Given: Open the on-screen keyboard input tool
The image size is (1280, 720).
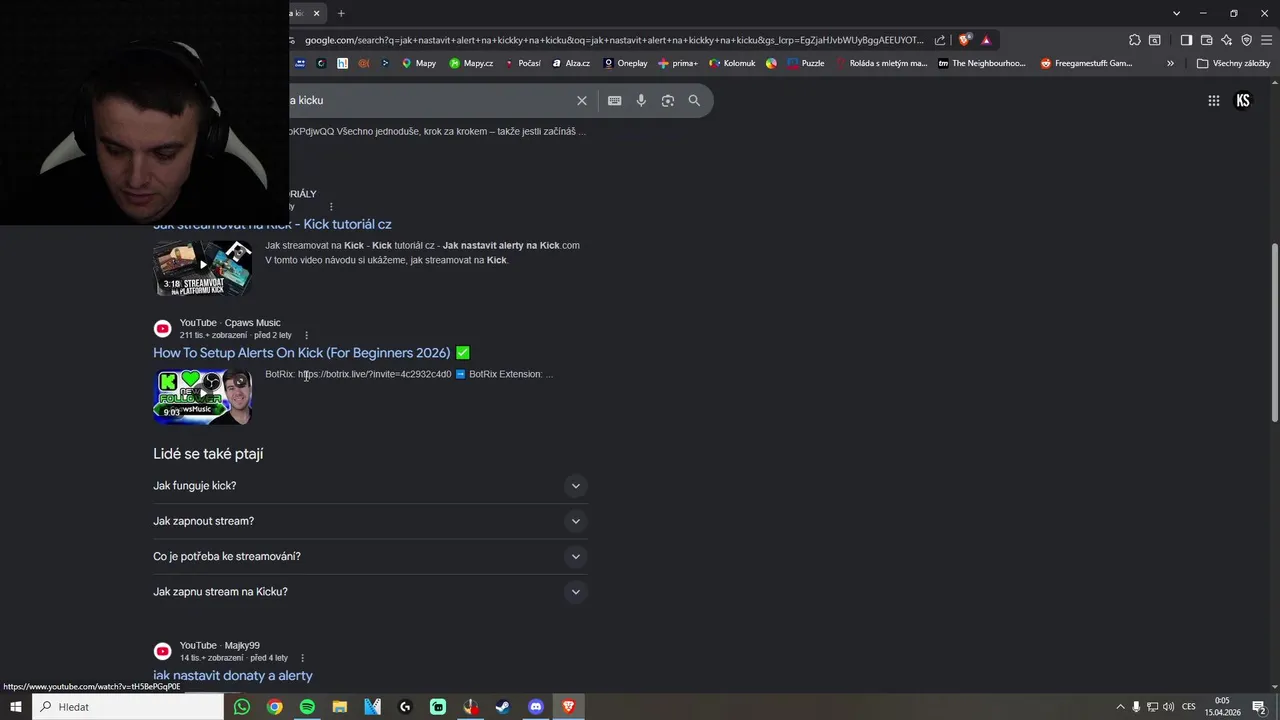Looking at the screenshot, I should pyautogui.click(x=614, y=100).
